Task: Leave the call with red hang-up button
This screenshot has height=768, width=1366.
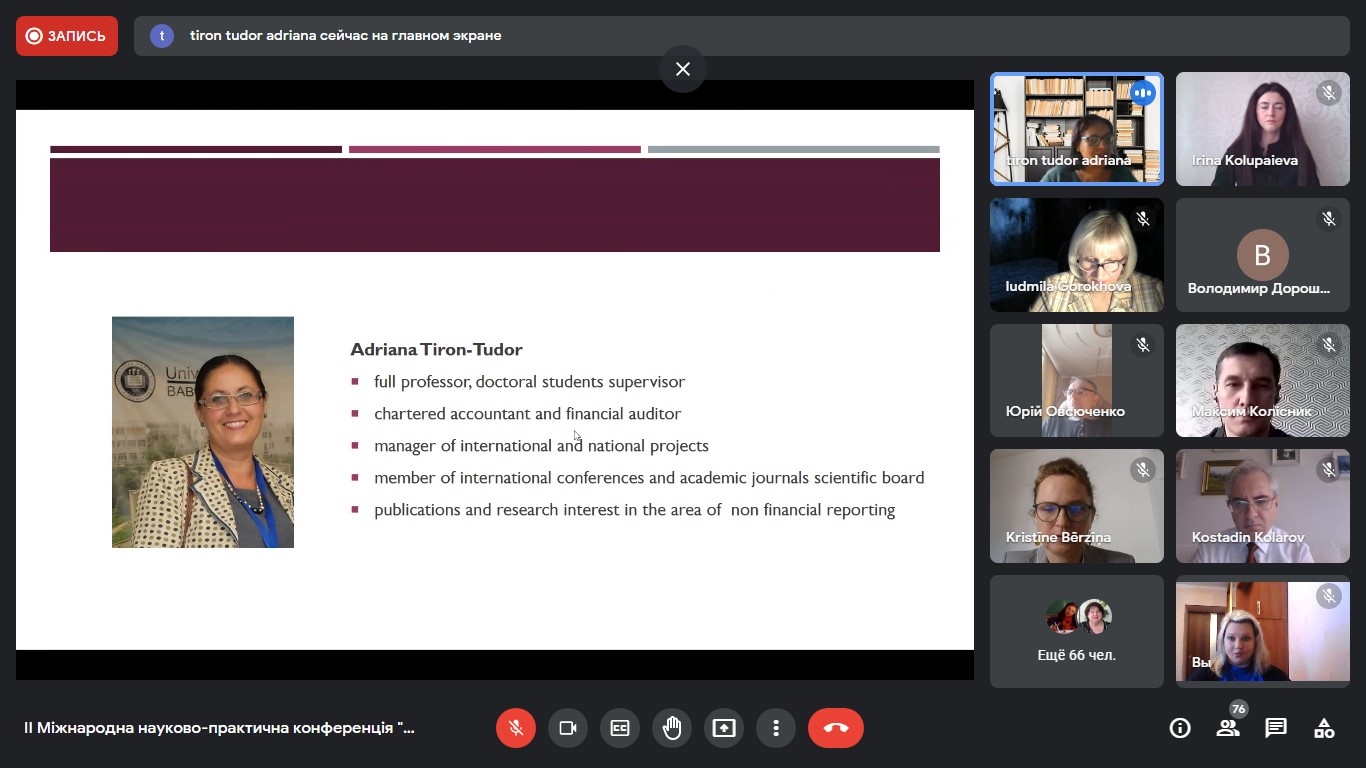Action: coord(836,728)
